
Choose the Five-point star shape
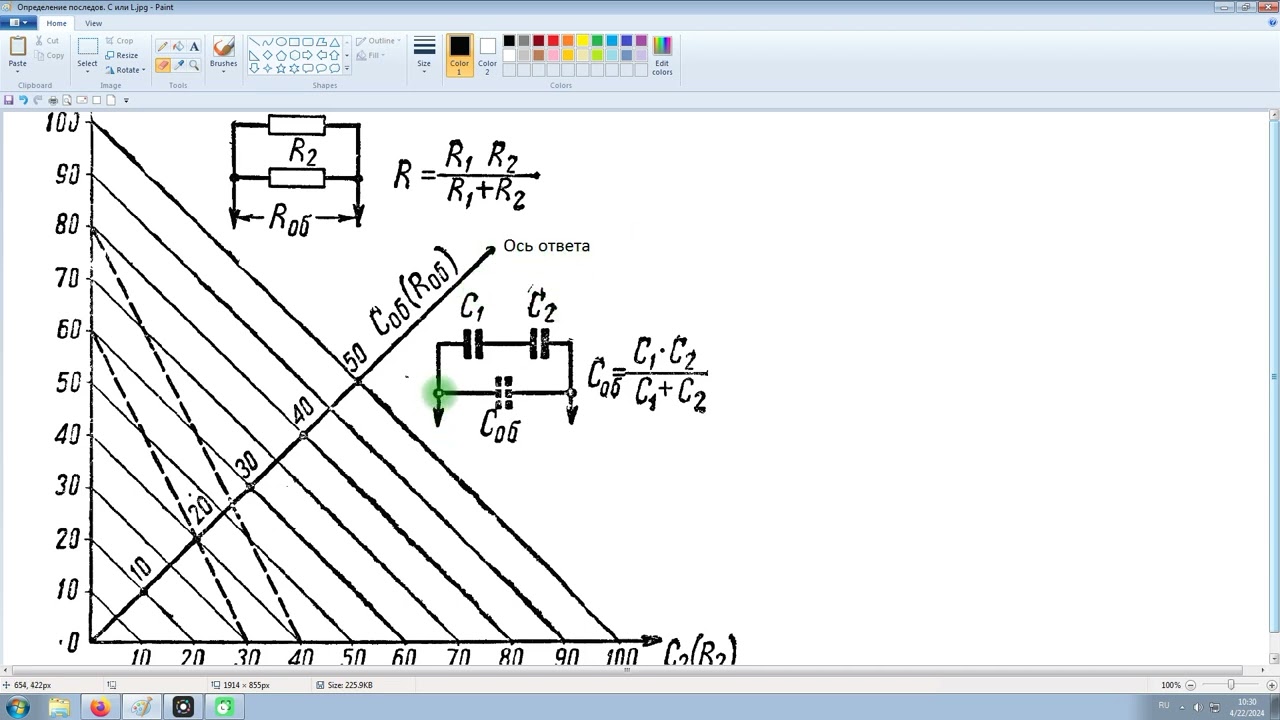click(281, 68)
